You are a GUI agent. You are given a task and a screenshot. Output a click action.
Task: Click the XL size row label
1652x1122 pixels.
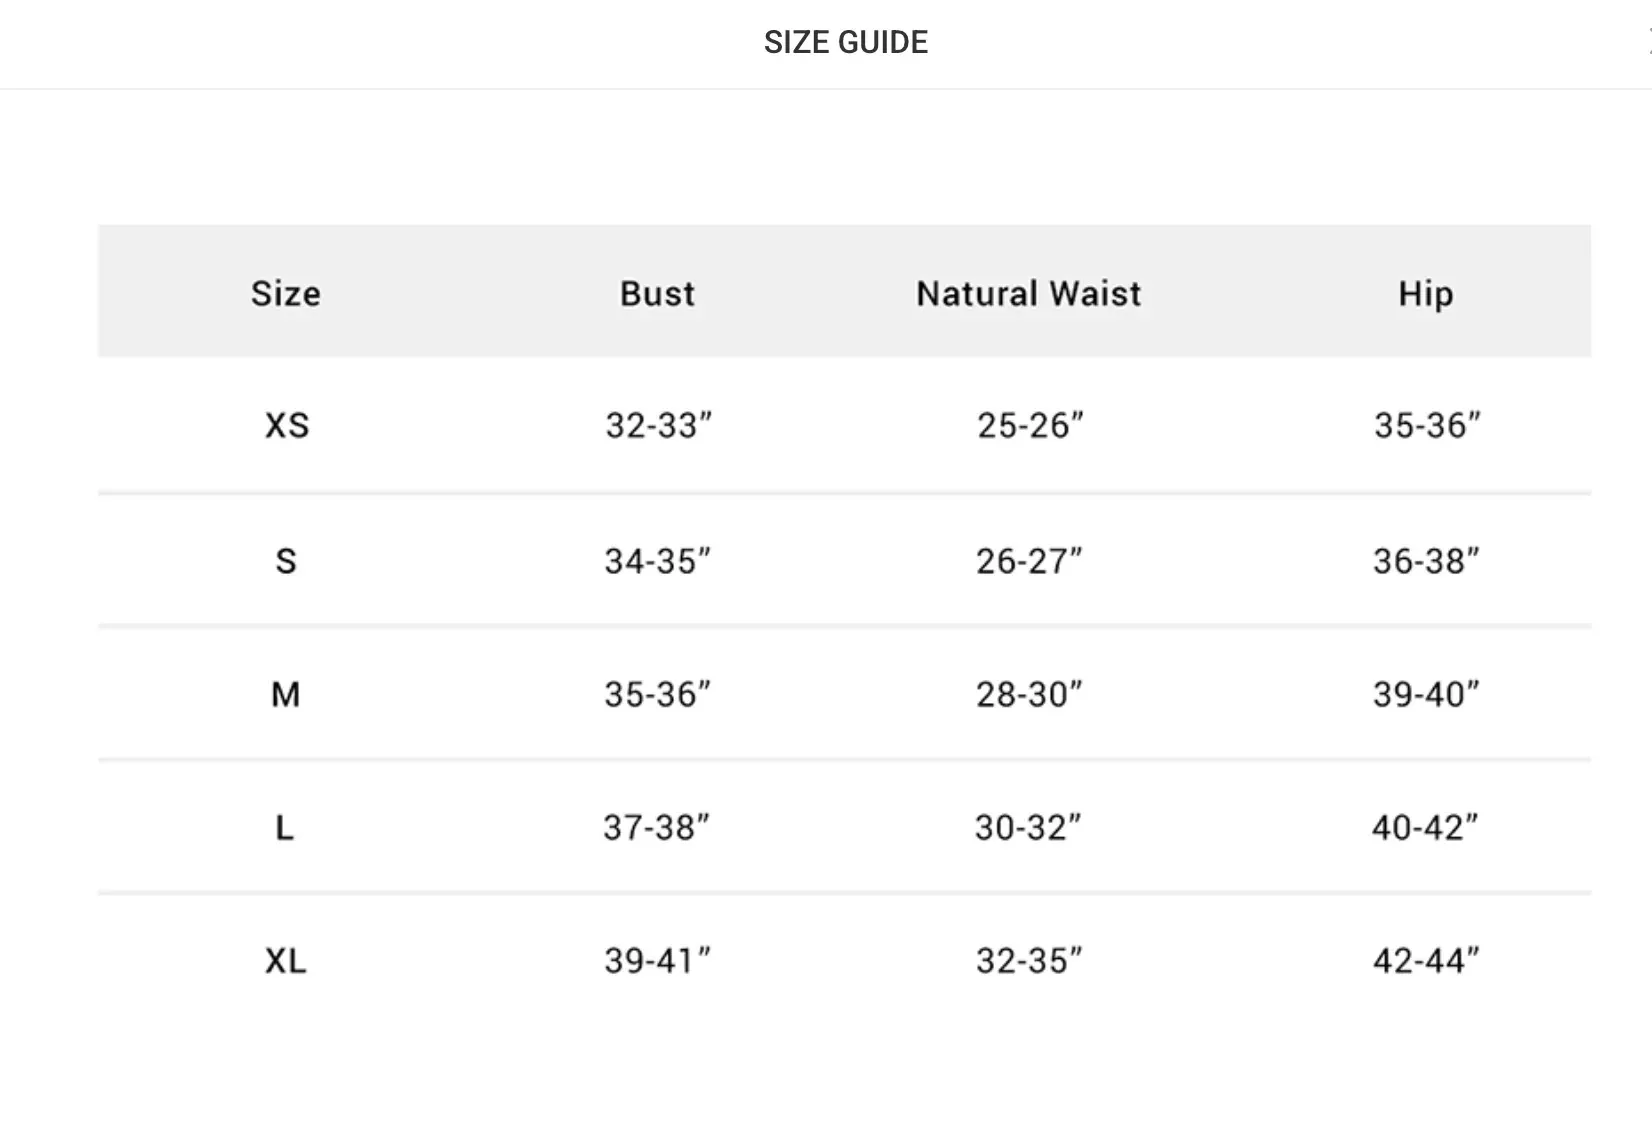point(286,961)
